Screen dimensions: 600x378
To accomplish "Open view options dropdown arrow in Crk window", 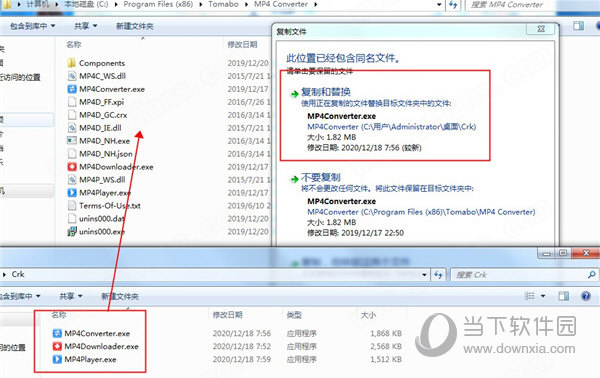I will tap(543, 297).
